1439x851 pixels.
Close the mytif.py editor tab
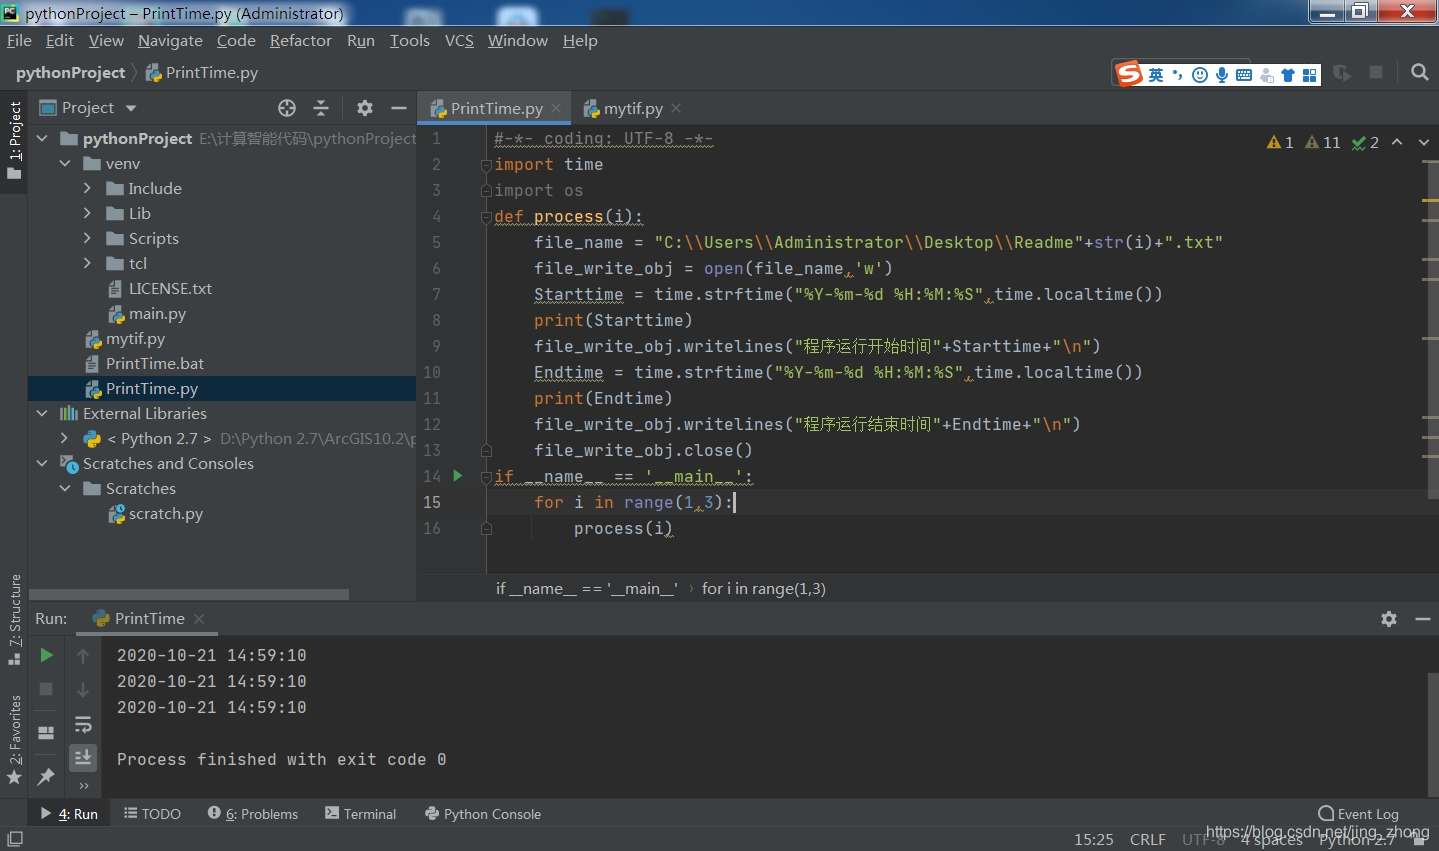click(676, 108)
